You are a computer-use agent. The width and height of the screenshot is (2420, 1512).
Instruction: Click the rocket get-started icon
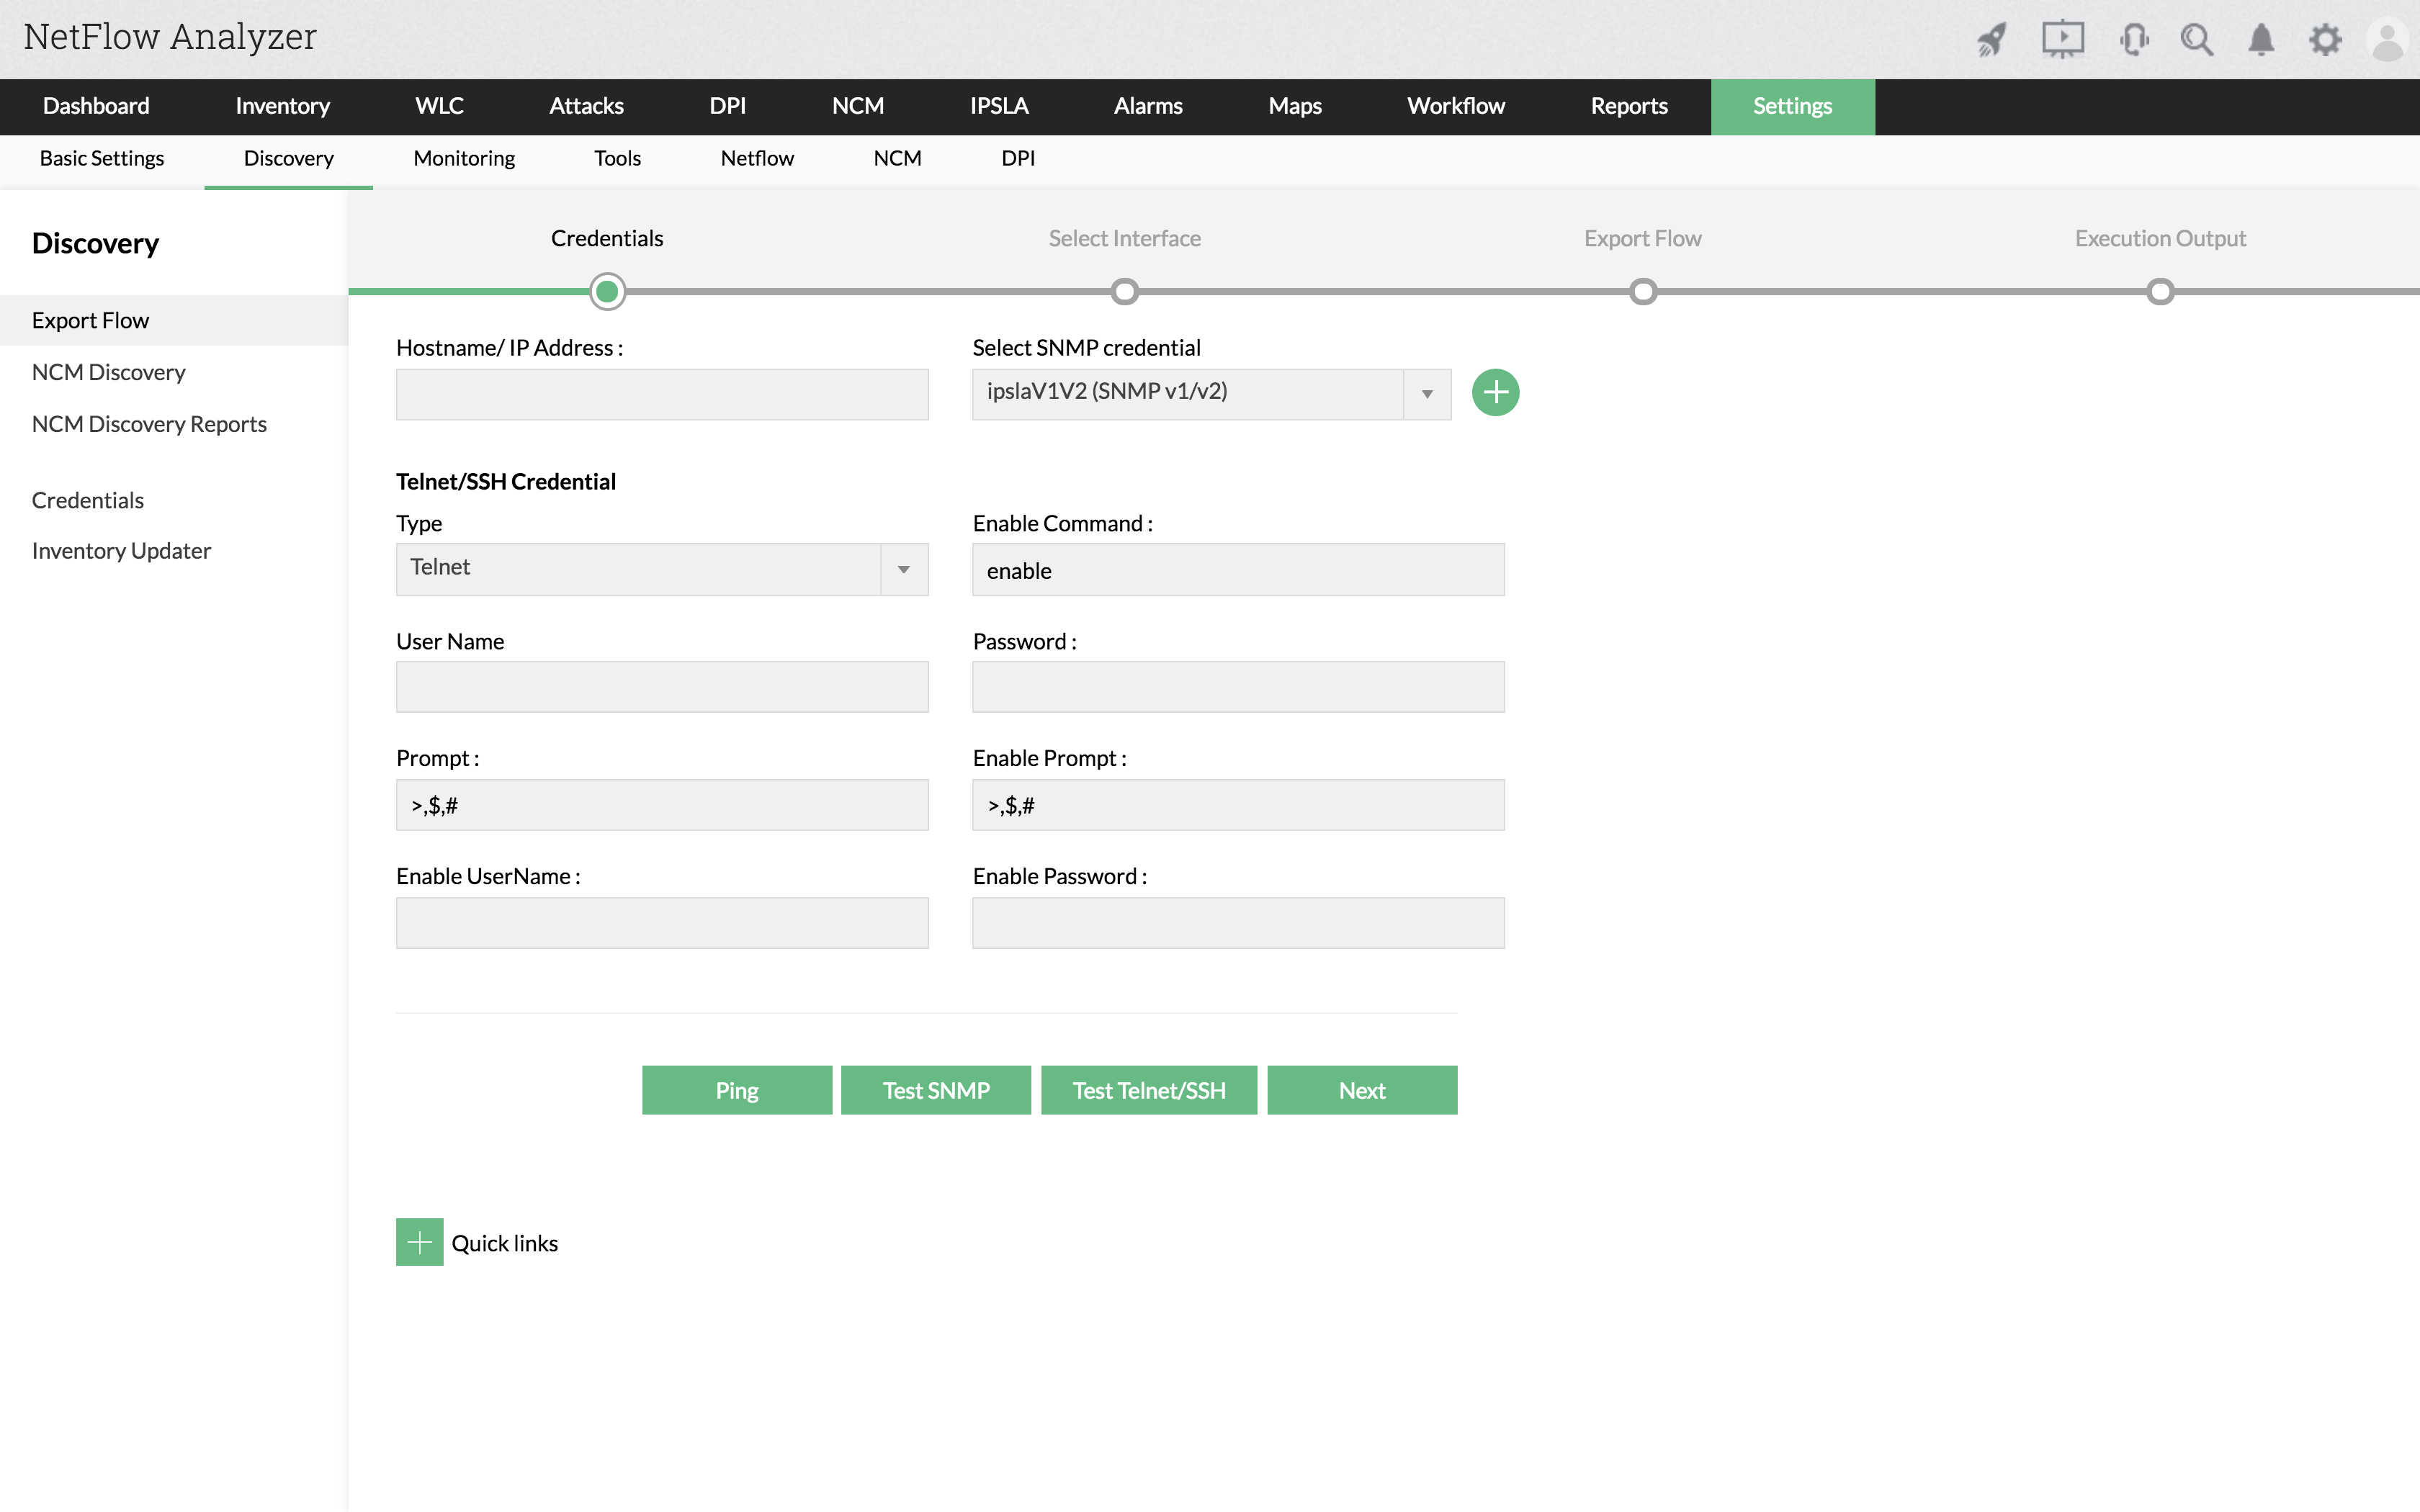click(x=1991, y=40)
